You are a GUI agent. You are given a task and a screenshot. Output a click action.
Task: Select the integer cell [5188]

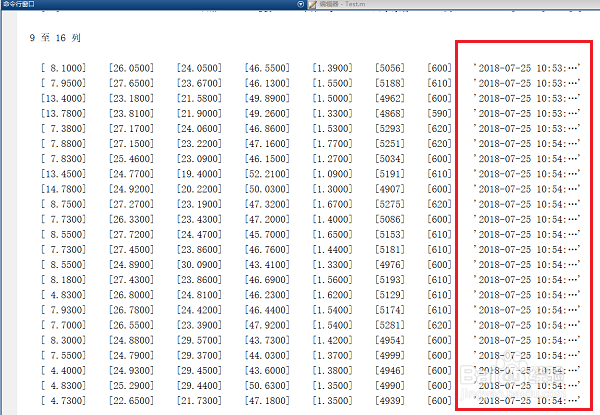[x=390, y=83]
